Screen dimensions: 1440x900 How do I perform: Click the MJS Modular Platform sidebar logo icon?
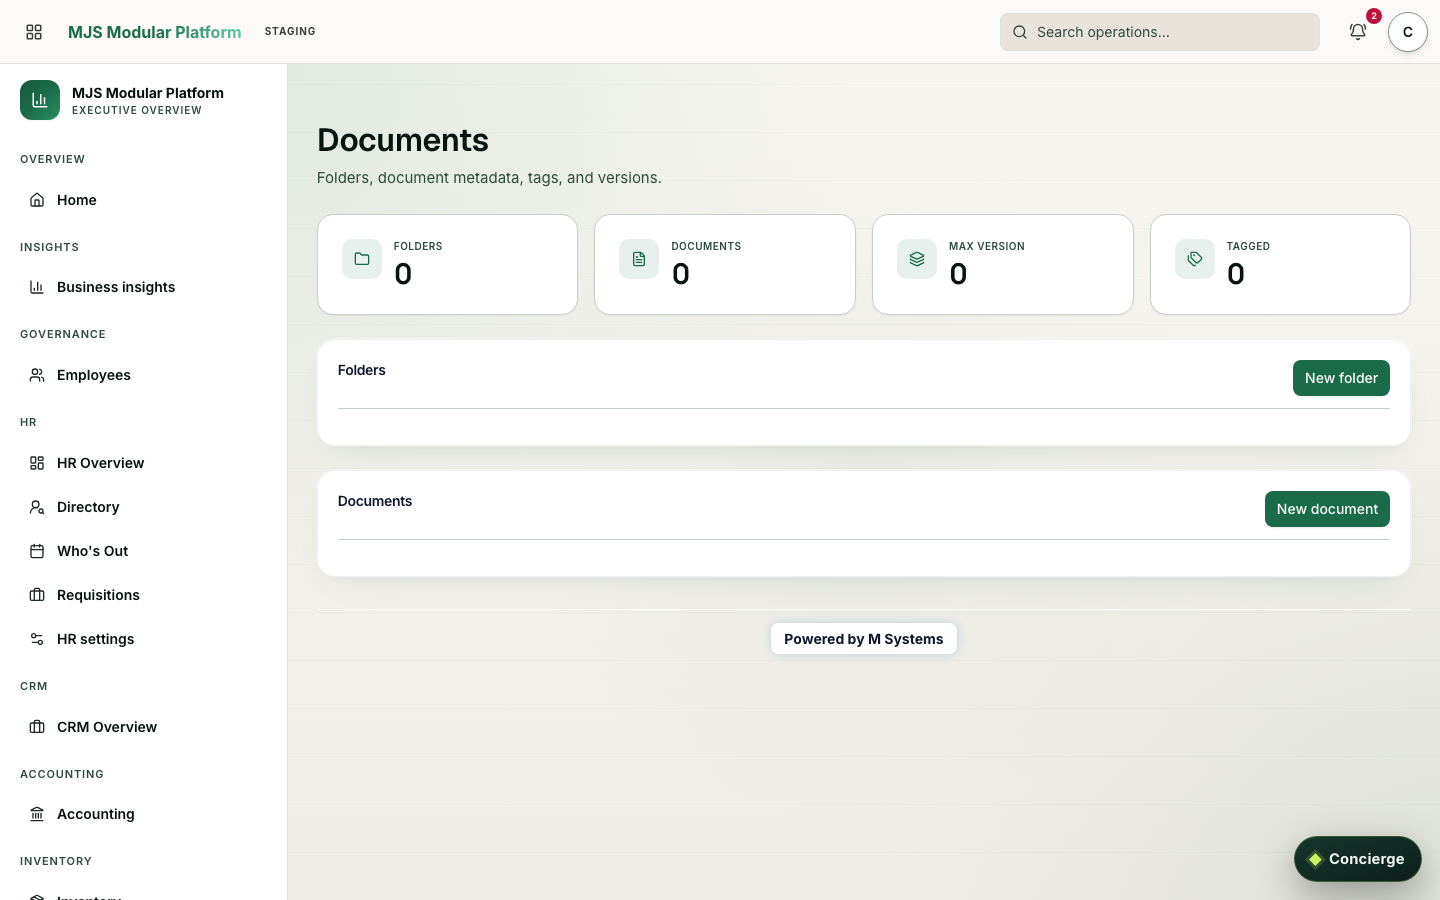tap(40, 100)
